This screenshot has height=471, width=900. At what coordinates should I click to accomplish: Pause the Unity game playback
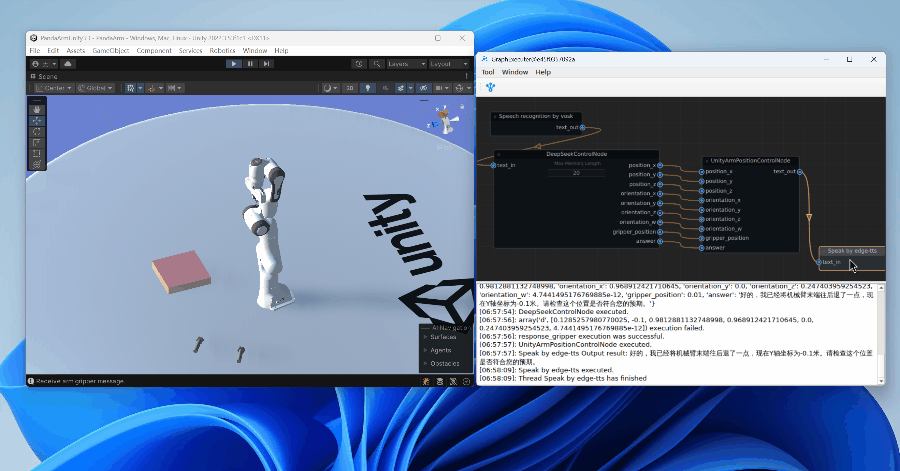[250, 64]
